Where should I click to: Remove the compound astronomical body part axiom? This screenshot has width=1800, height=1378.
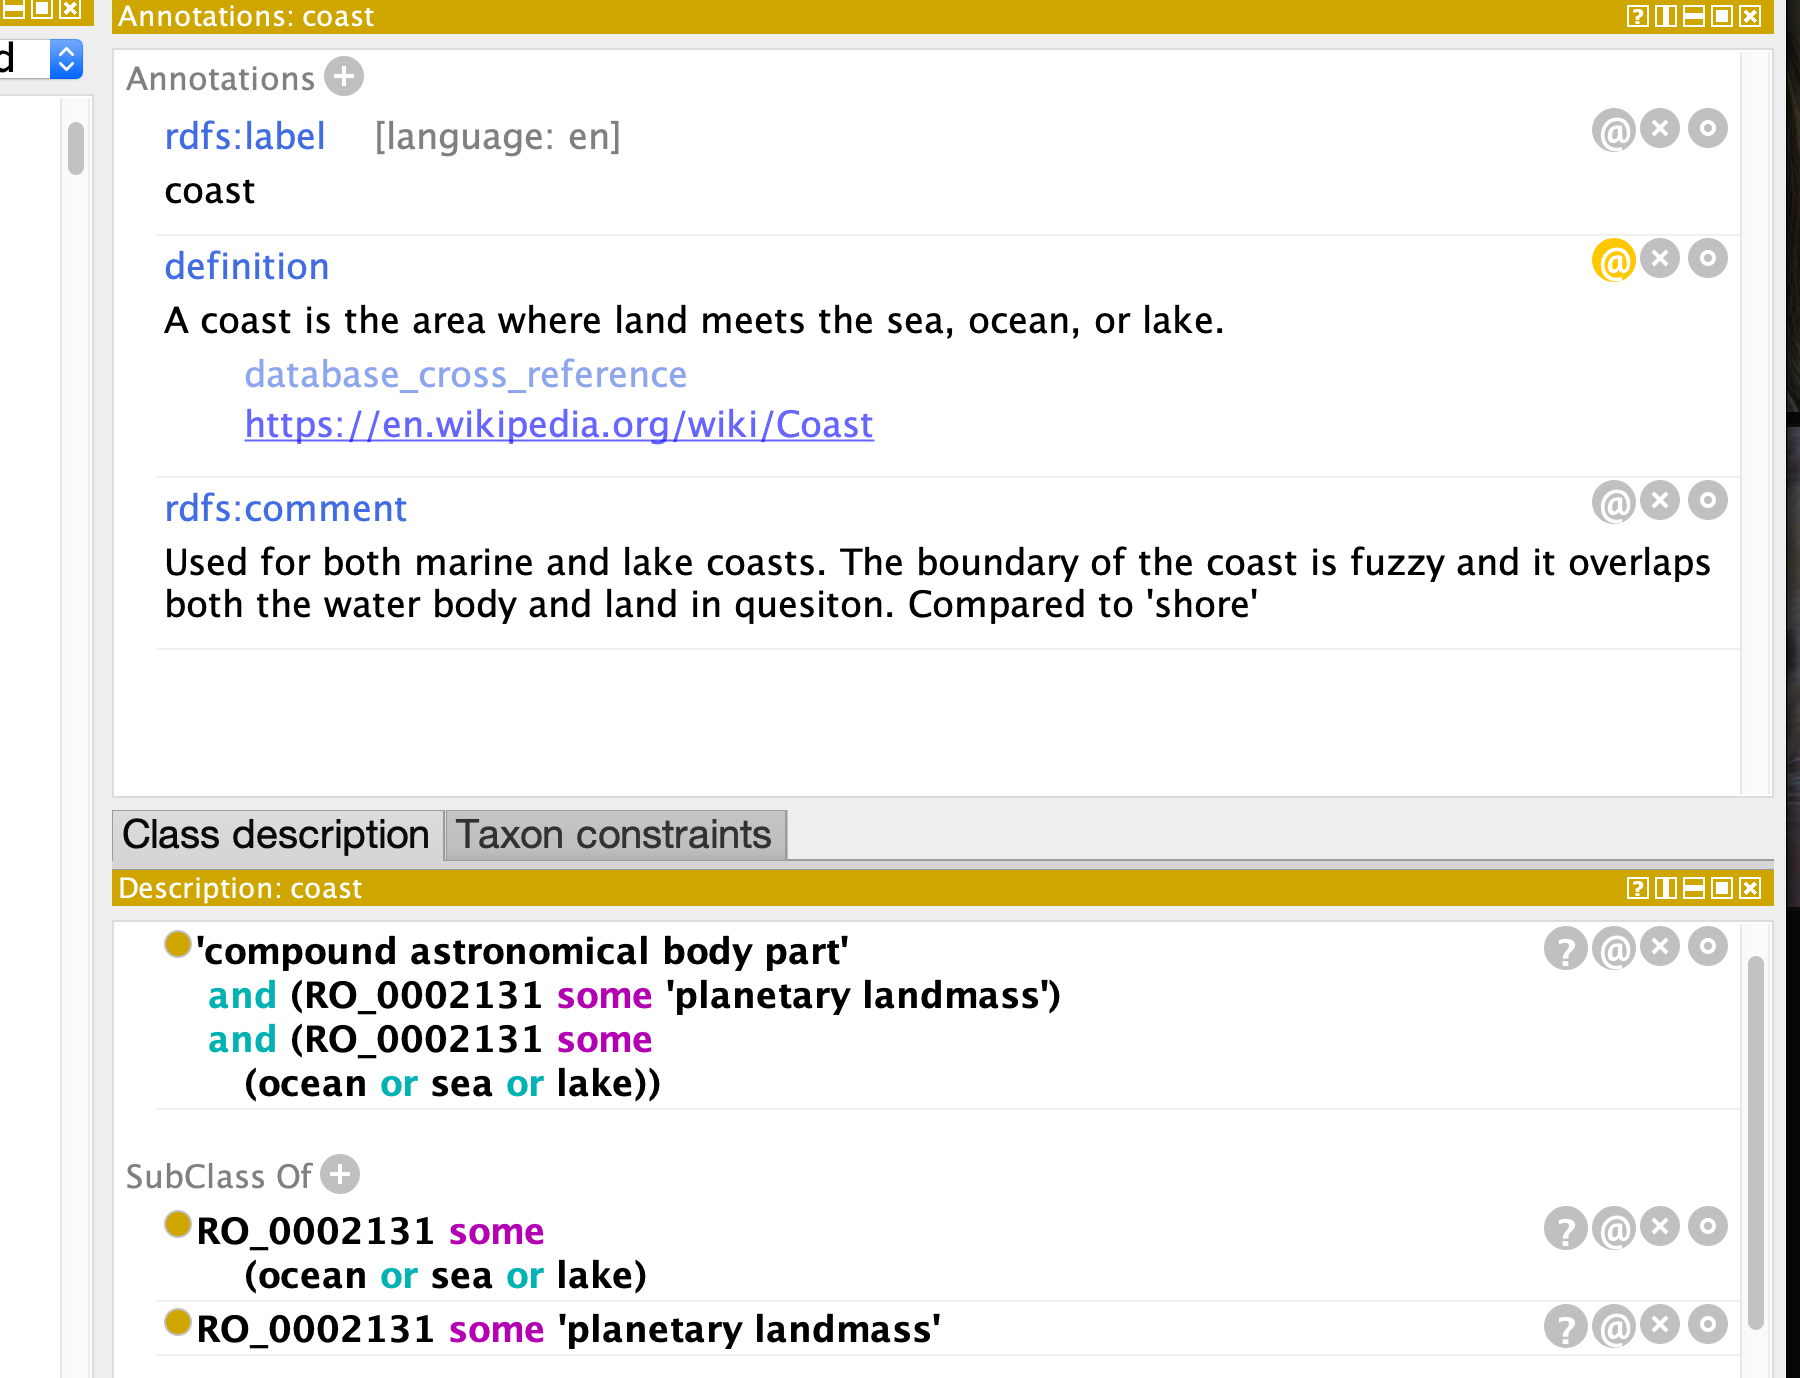1660,946
